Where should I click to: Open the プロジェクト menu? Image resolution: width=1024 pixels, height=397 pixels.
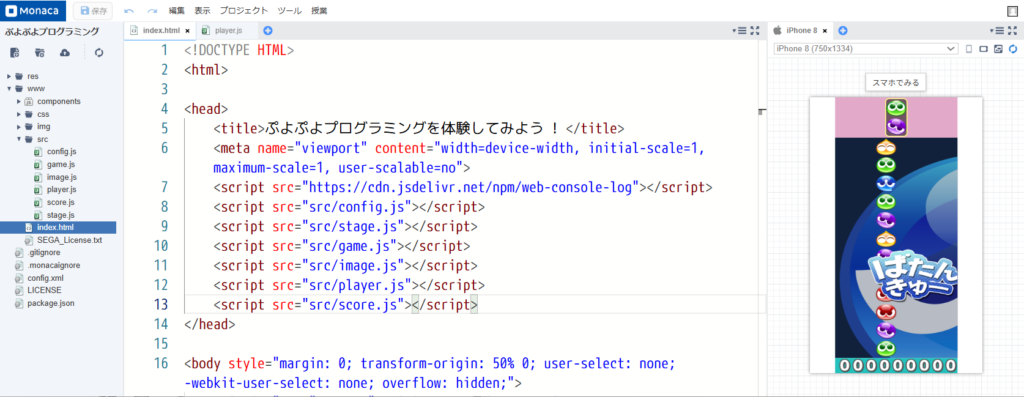[244, 10]
